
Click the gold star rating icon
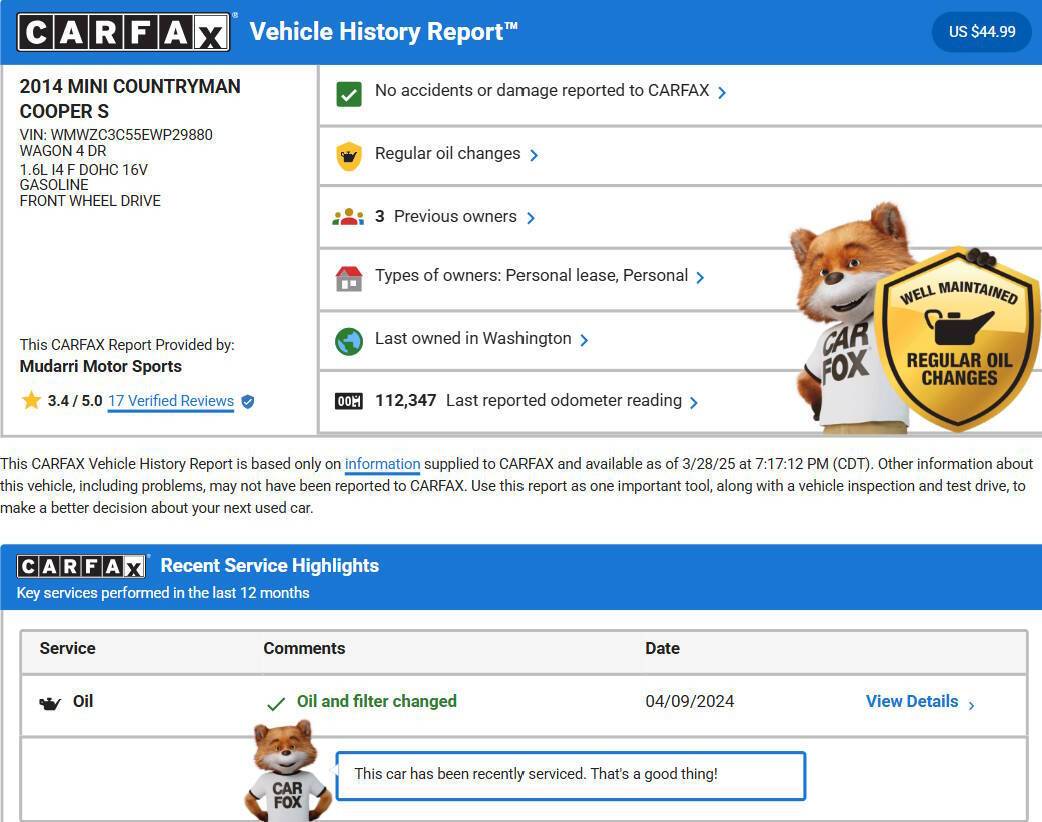[x=31, y=400]
